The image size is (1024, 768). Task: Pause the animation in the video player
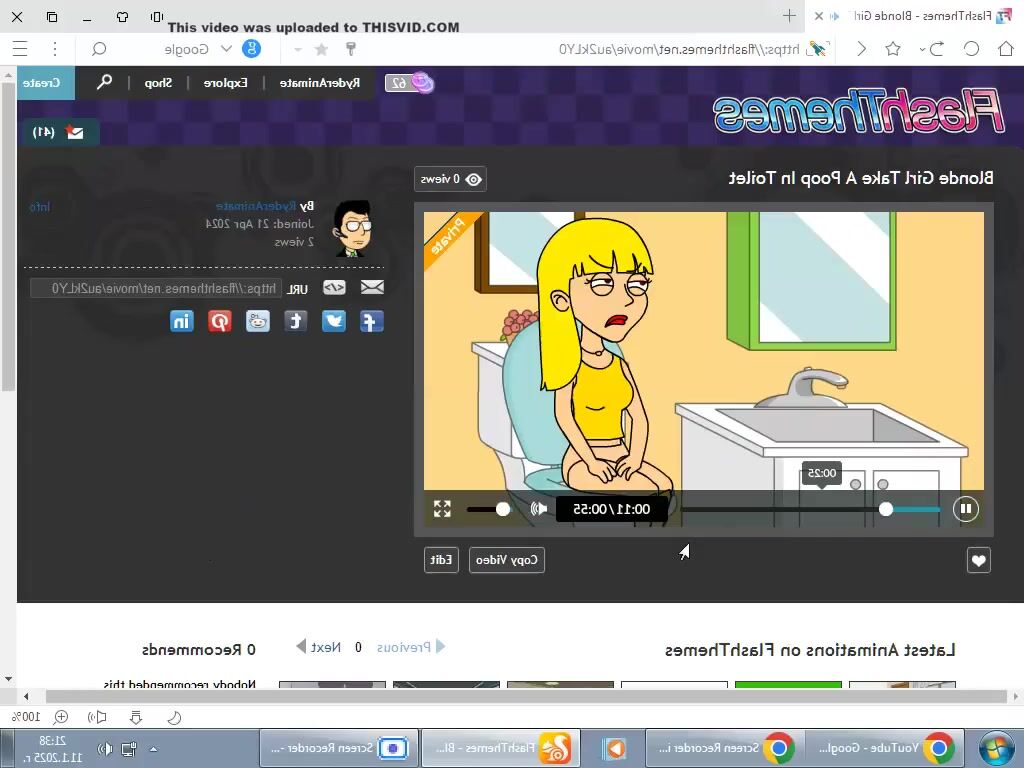[965, 509]
